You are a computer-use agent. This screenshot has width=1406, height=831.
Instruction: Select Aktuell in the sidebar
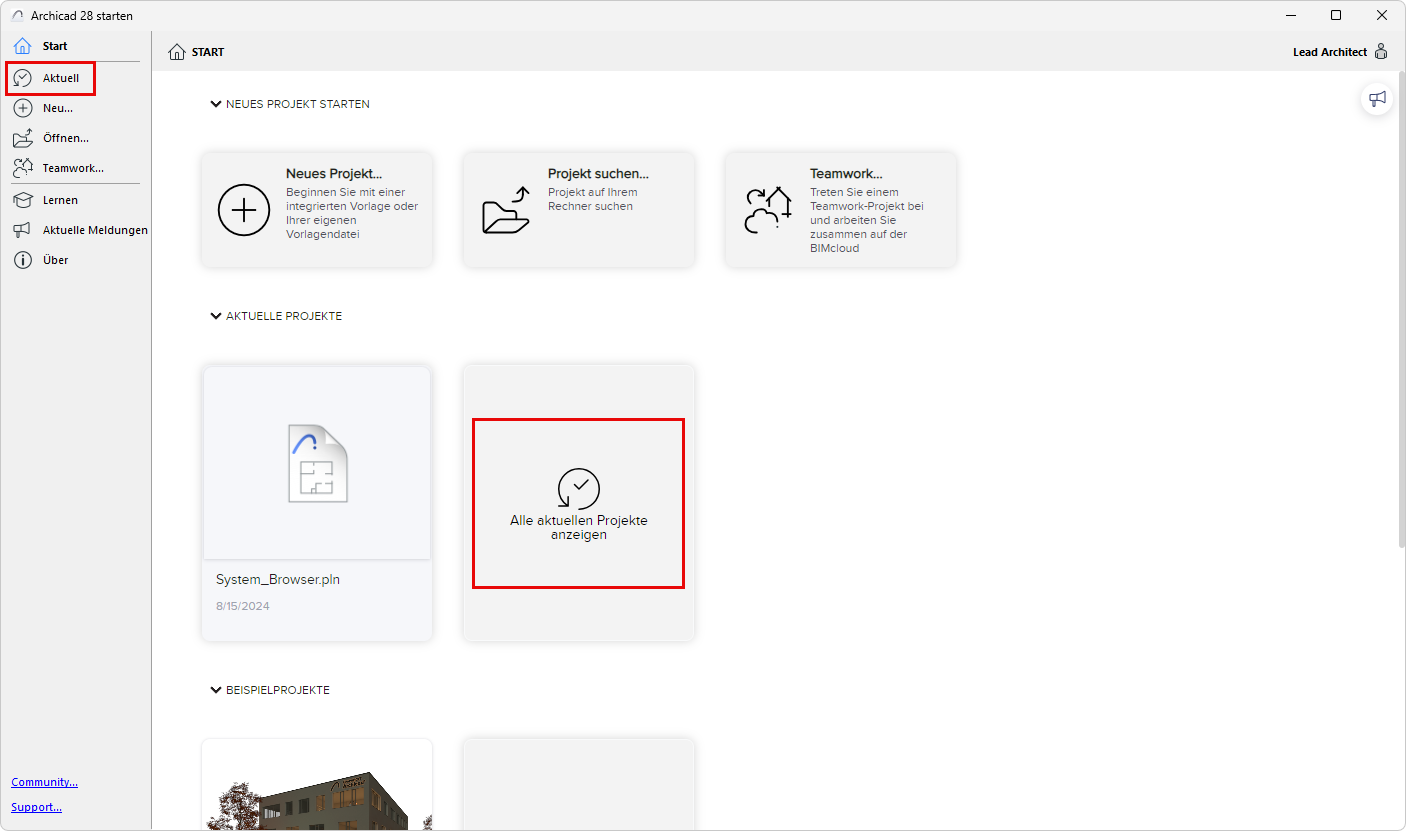click(x=61, y=78)
